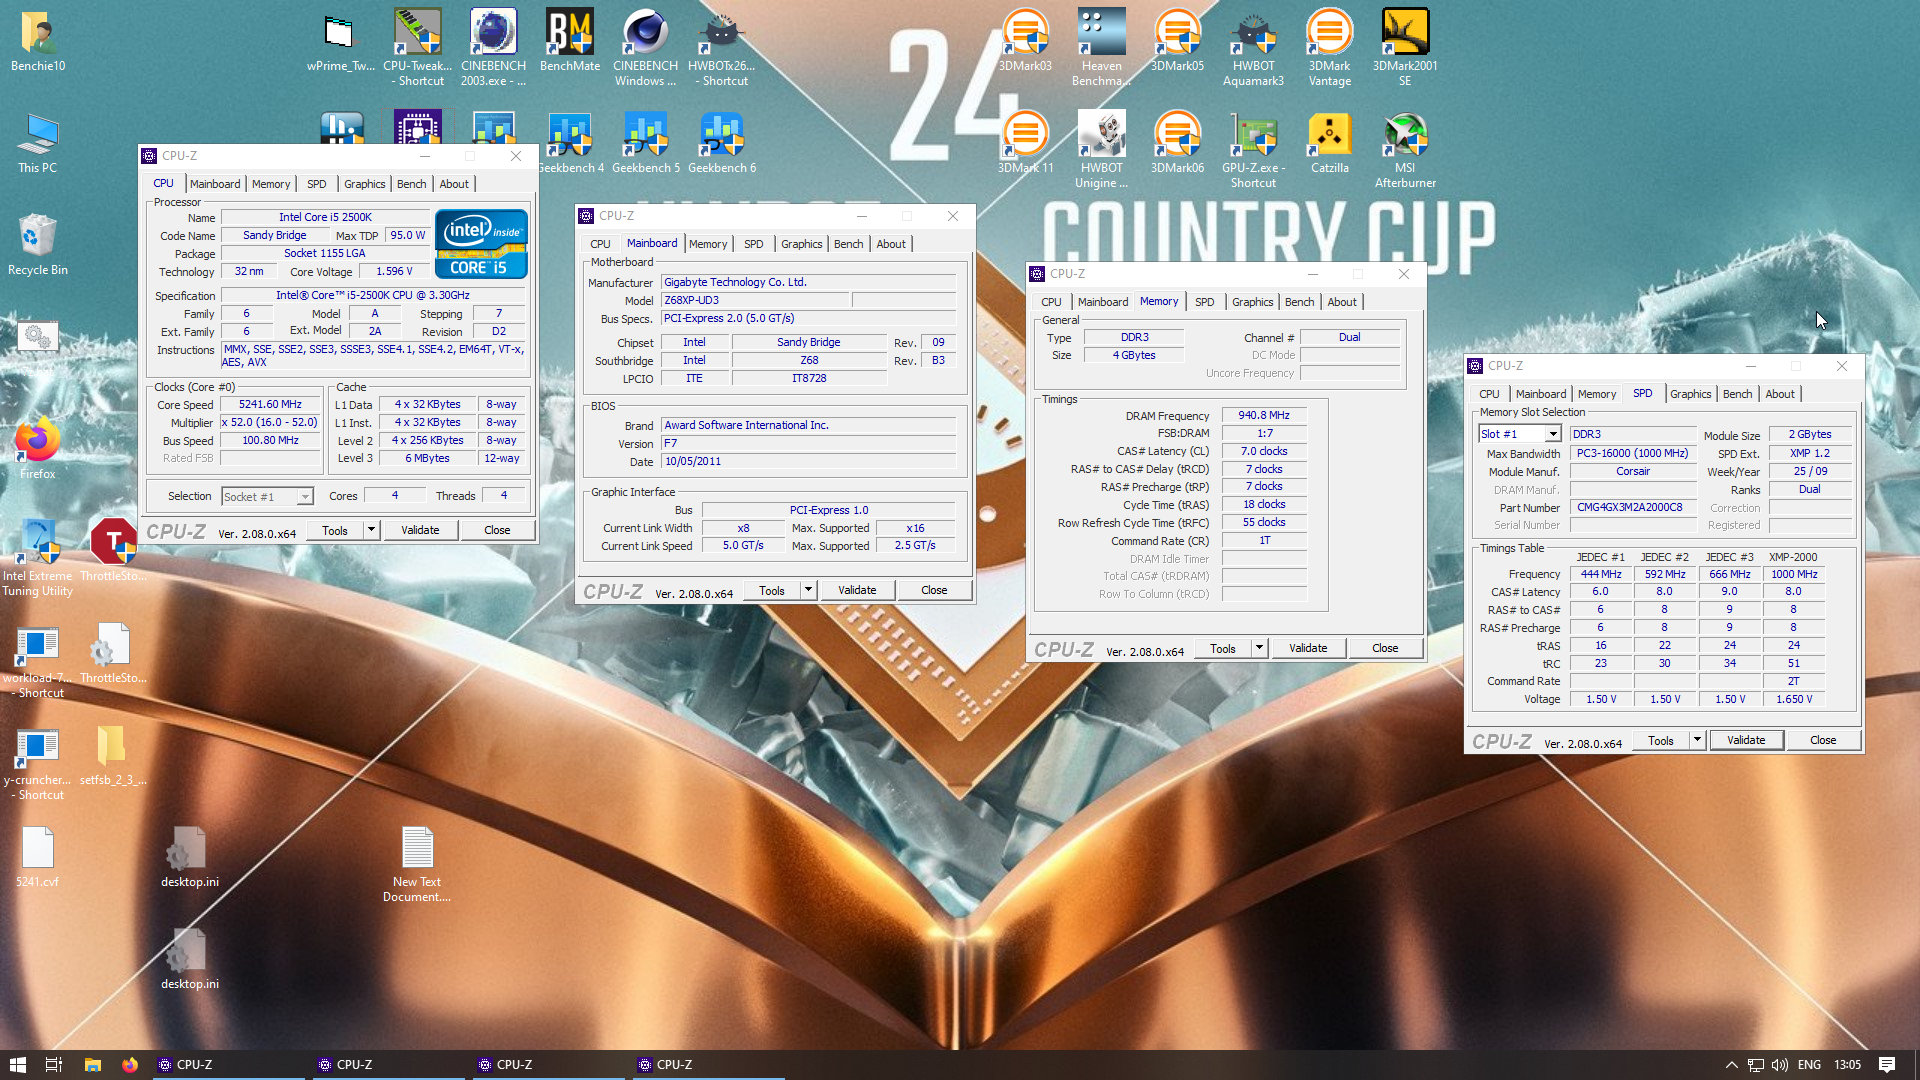Image resolution: width=1920 pixels, height=1080 pixels.
Task: Click the Windows Start button
Action: pos(17,1065)
